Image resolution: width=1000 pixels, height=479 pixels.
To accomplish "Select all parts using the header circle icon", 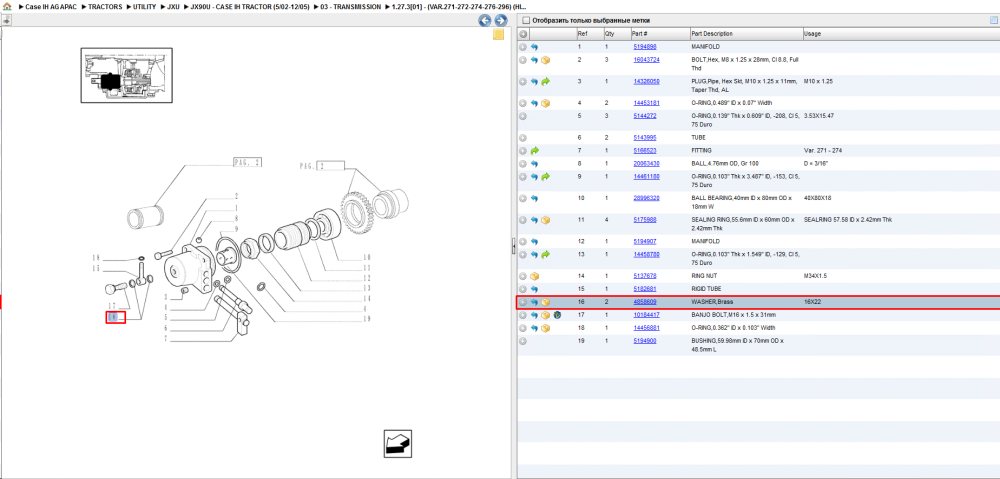I will tap(523, 34).
